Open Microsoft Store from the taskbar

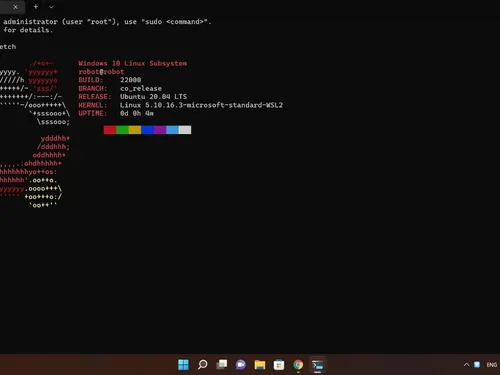(279, 365)
